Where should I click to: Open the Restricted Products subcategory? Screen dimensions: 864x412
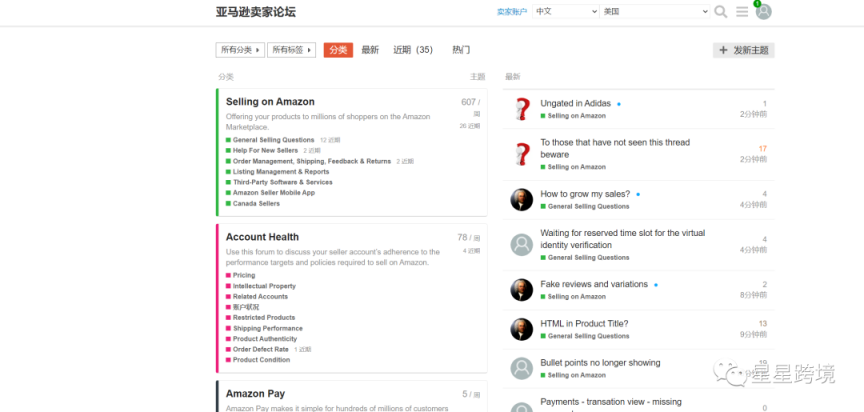click(264, 318)
